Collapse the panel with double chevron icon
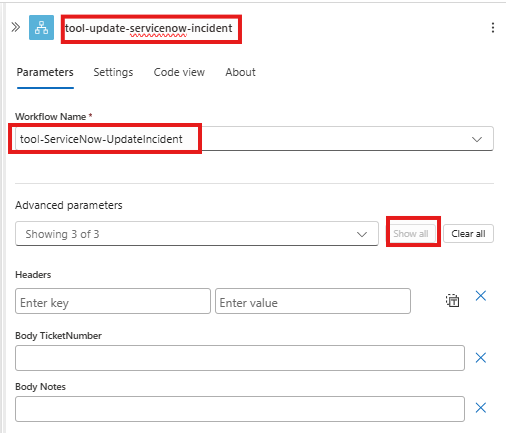 [x=15, y=27]
